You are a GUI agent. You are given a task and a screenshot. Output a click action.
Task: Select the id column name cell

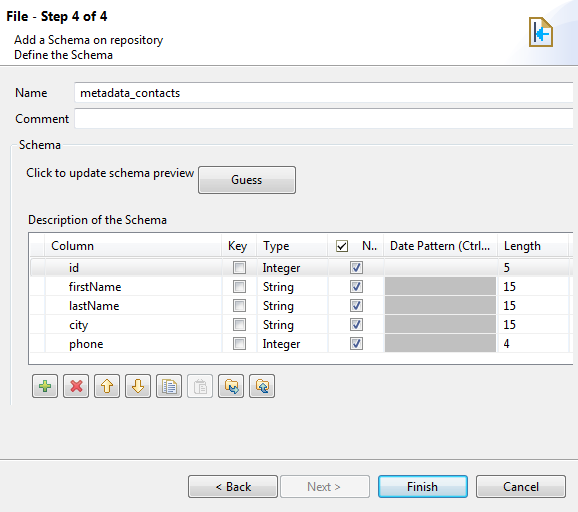click(133, 268)
